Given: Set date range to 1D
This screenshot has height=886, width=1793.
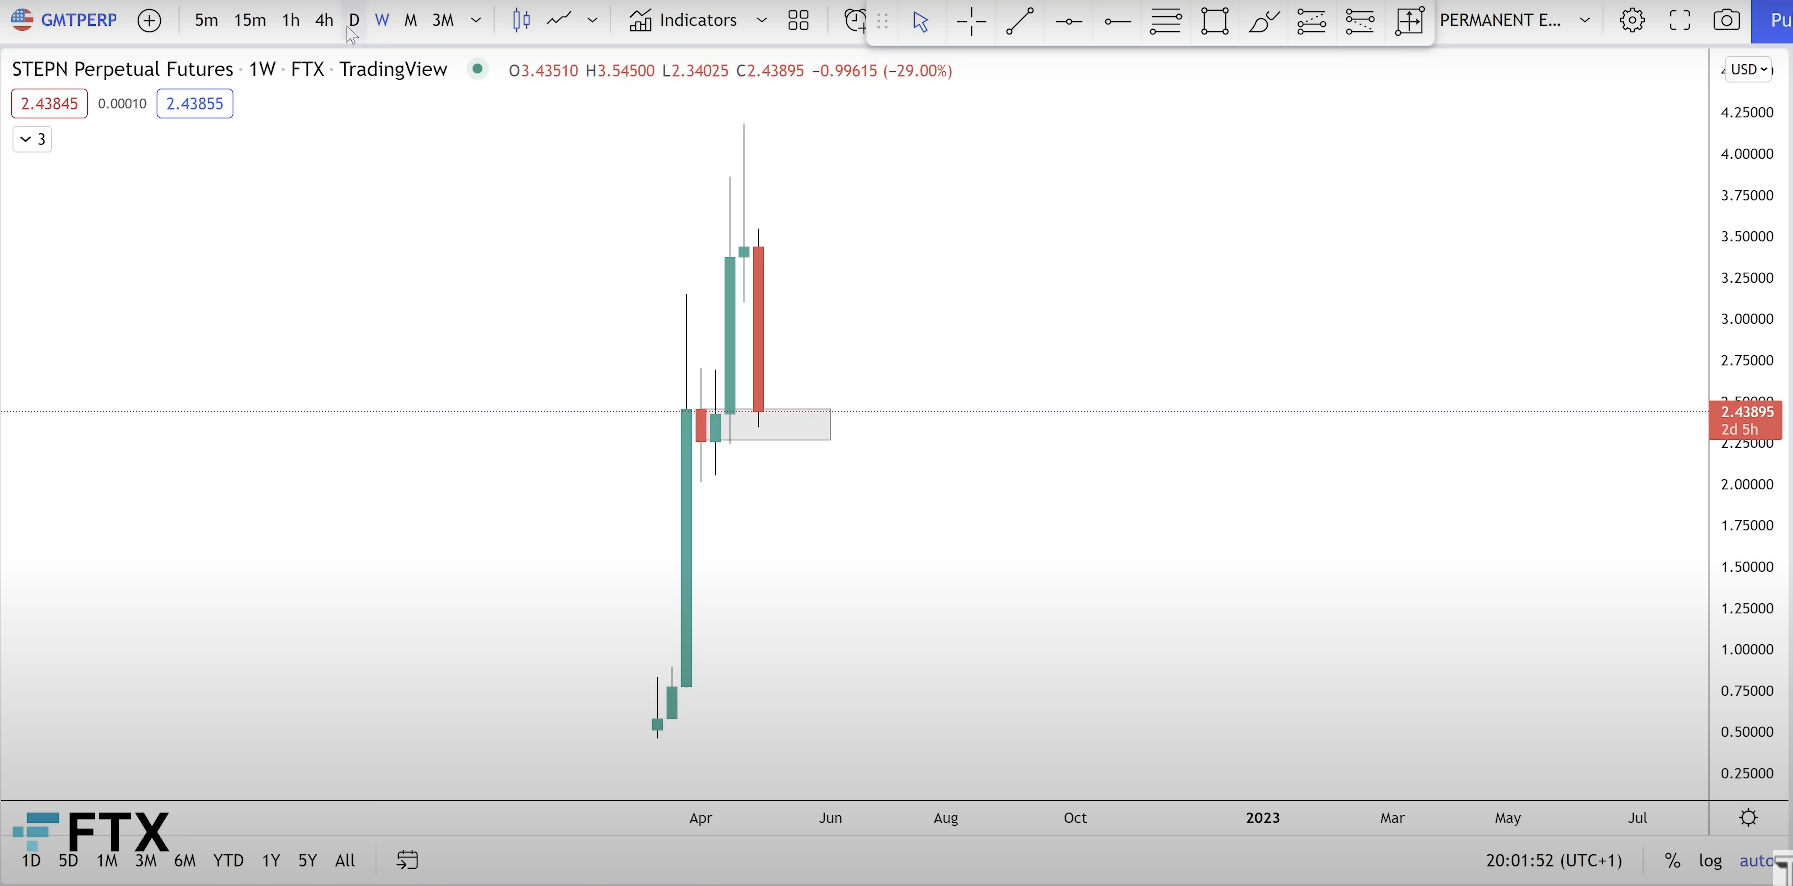Looking at the screenshot, I should point(31,861).
